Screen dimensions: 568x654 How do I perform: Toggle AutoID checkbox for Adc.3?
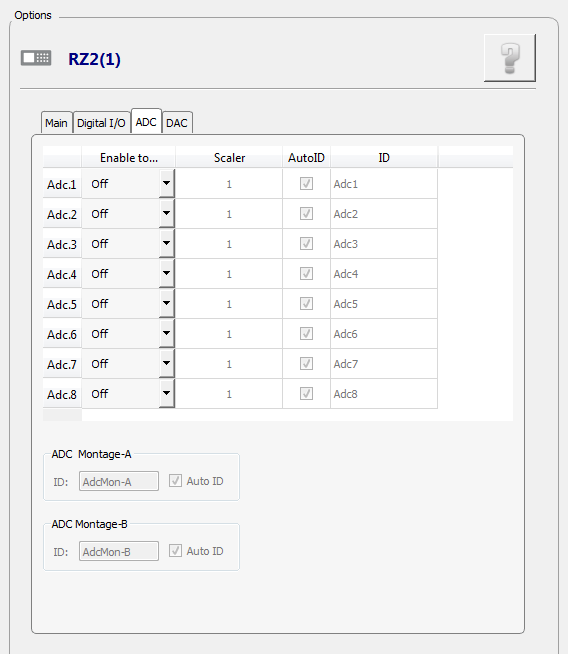(x=307, y=244)
